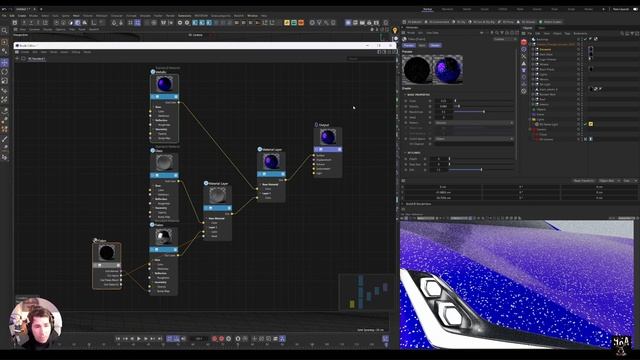Select the Material Layer node with blue preview
Viewport: 640px width, 360px height.
(271, 162)
